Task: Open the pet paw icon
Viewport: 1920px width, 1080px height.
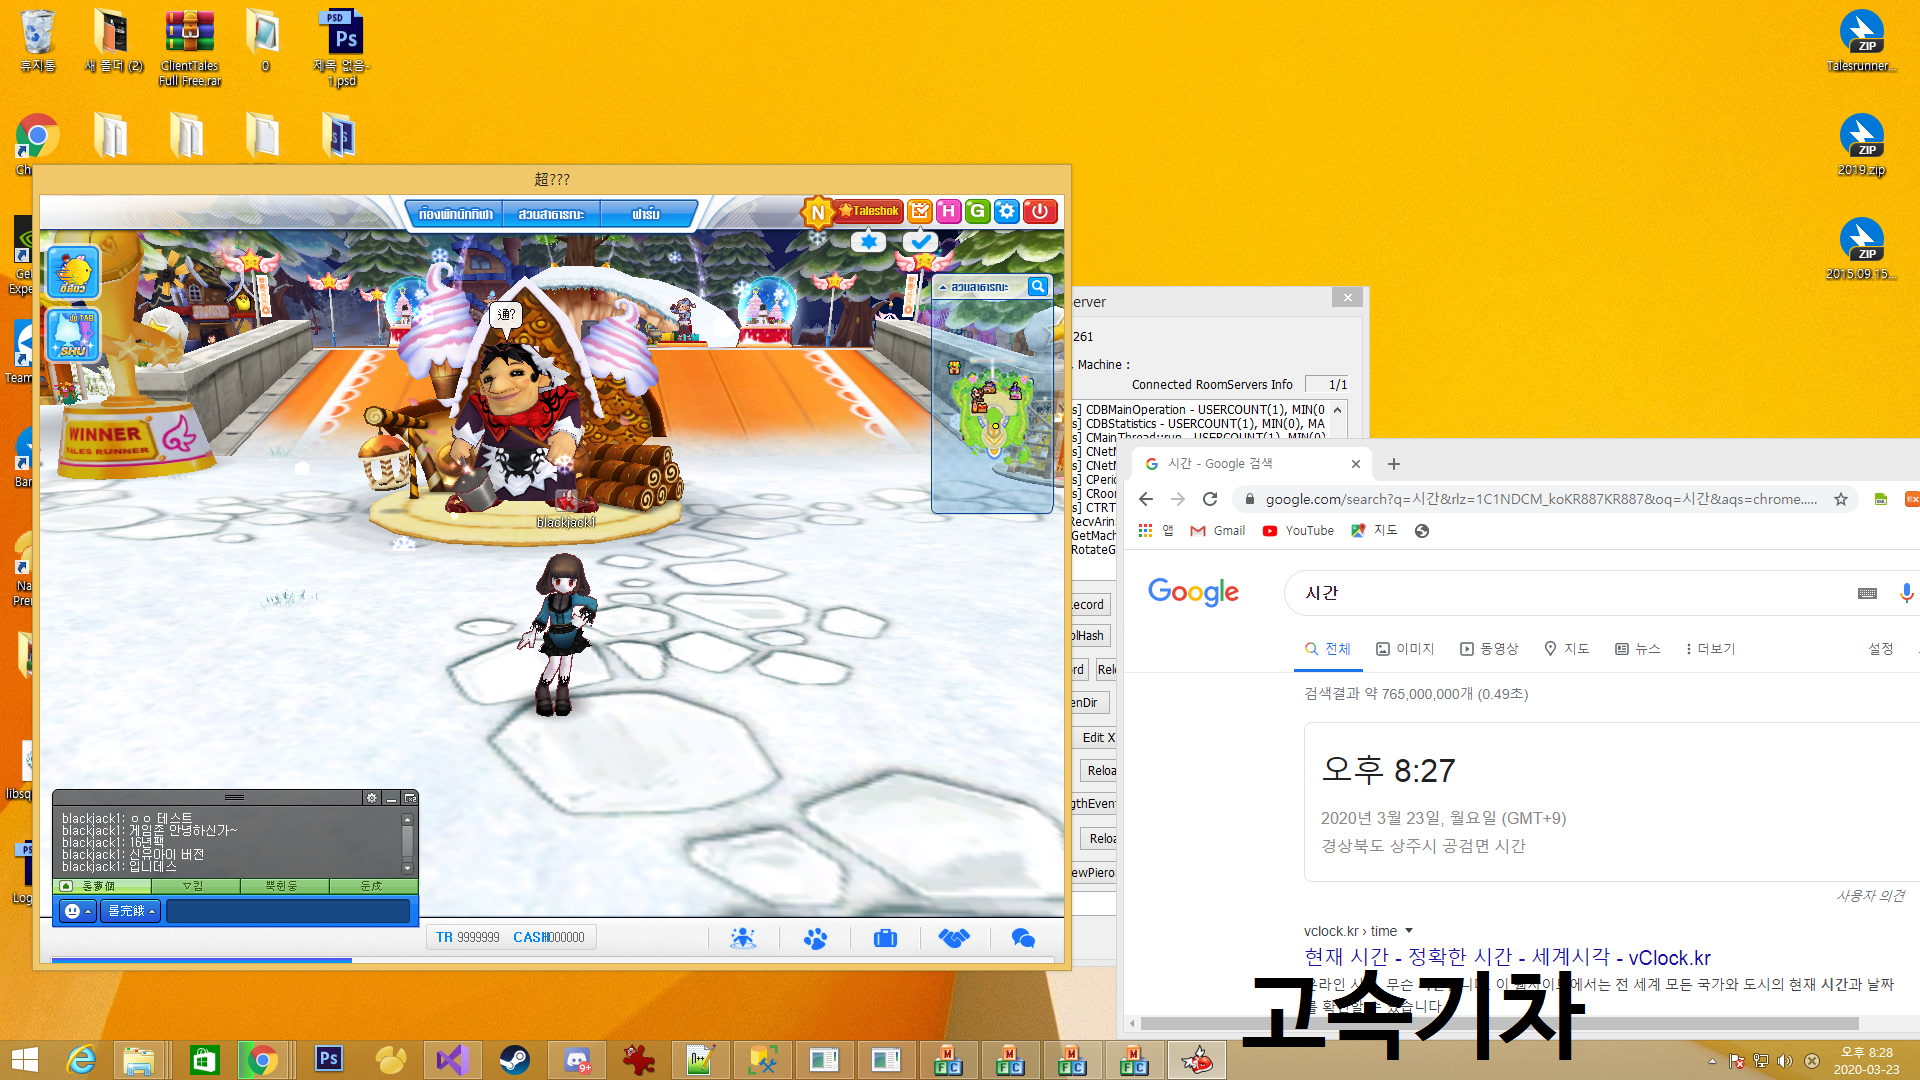Action: [815, 938]
